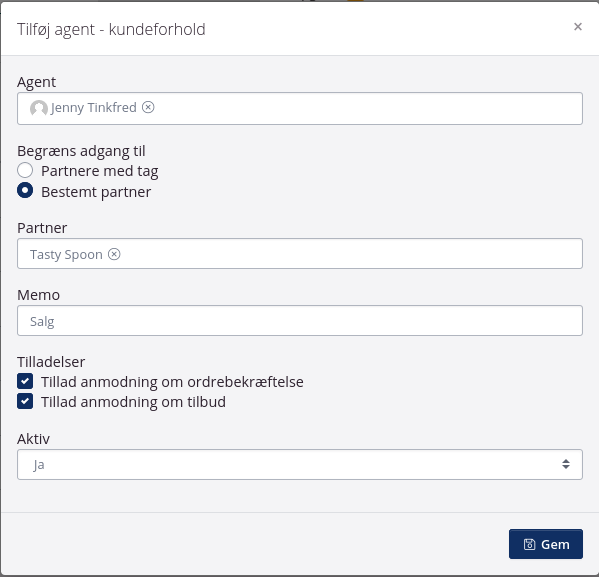Click the Jenny Tinkfred name tag
The height and width of the screenshot is (577, 599).
coord(93,108)
